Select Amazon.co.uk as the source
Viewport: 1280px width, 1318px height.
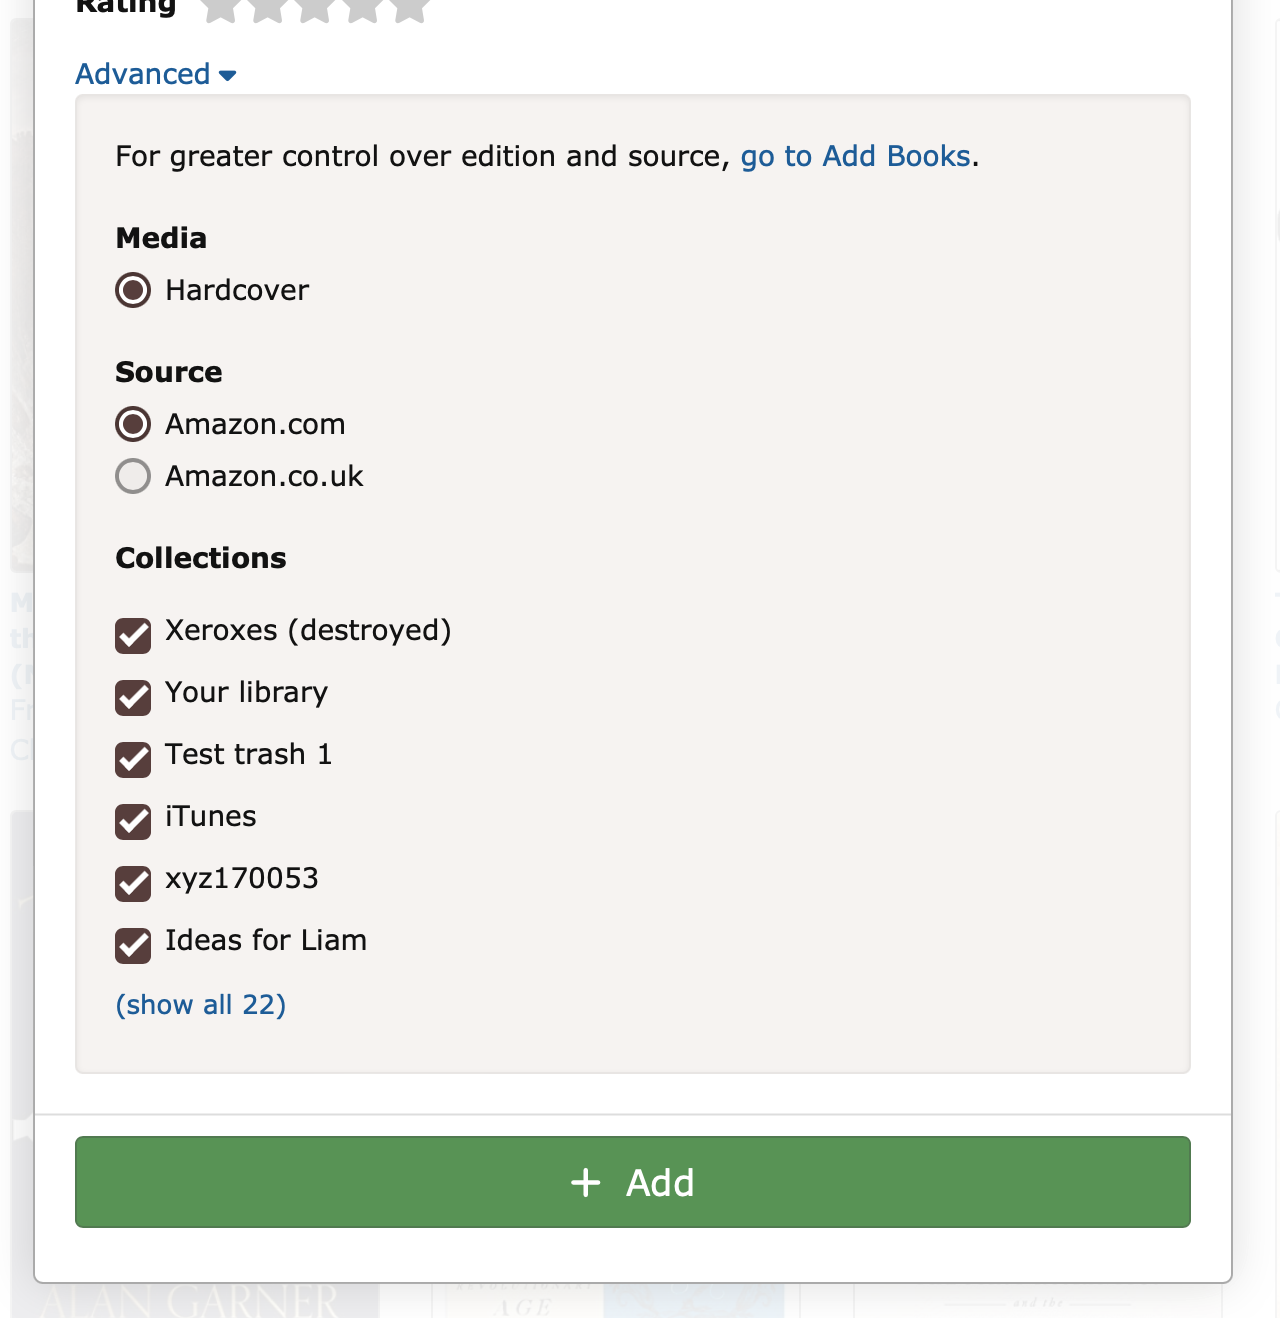pos(132,476)
